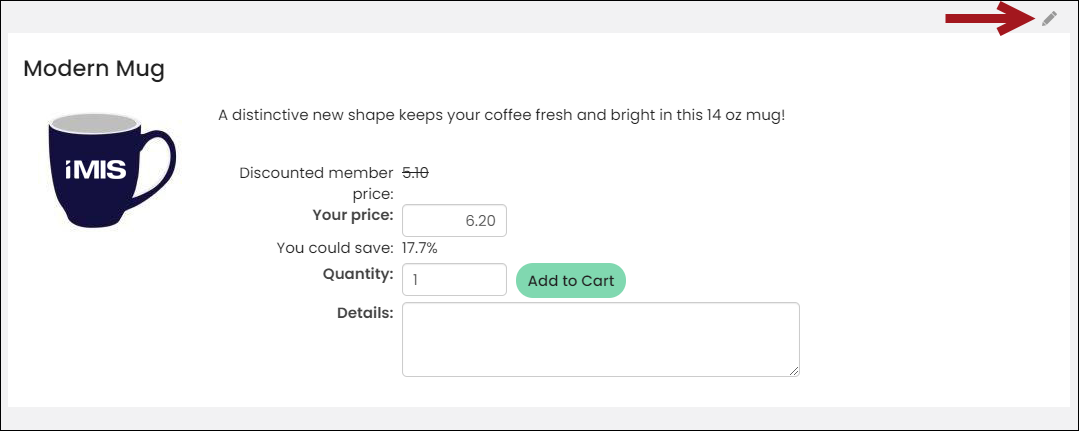Click the mug description text
Viewport: 1079px width, 431px height.
coord(502,114)
